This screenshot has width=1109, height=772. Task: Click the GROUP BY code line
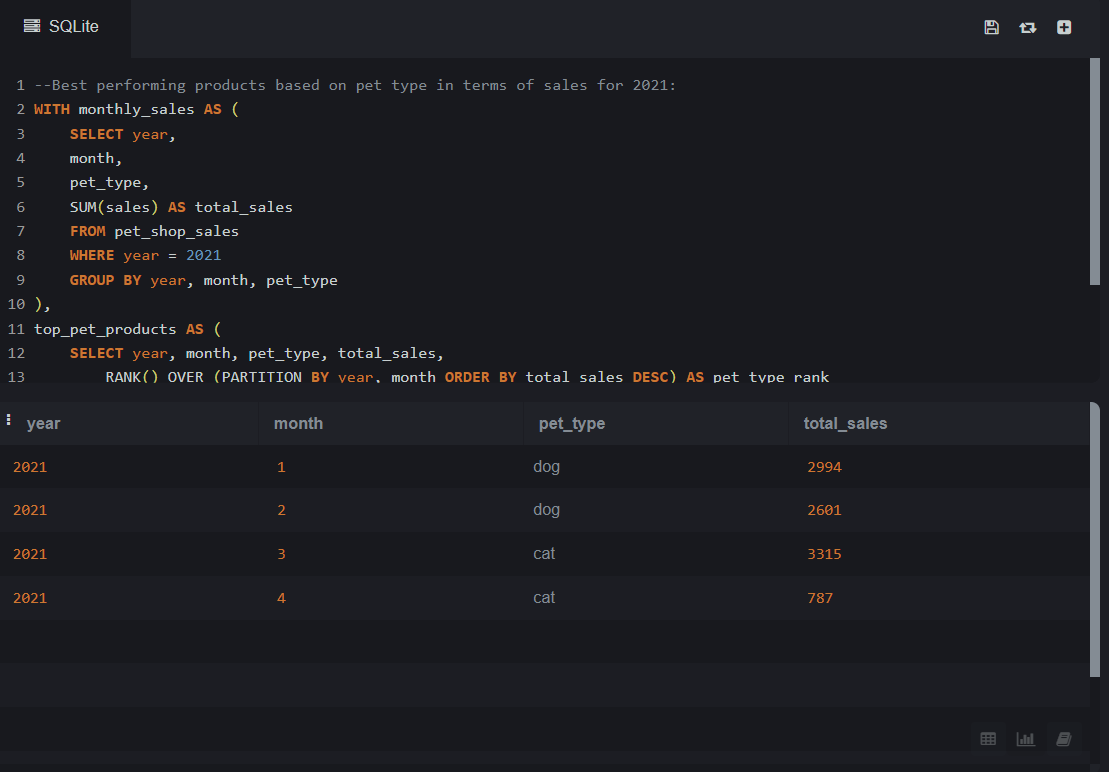(204, 280)
